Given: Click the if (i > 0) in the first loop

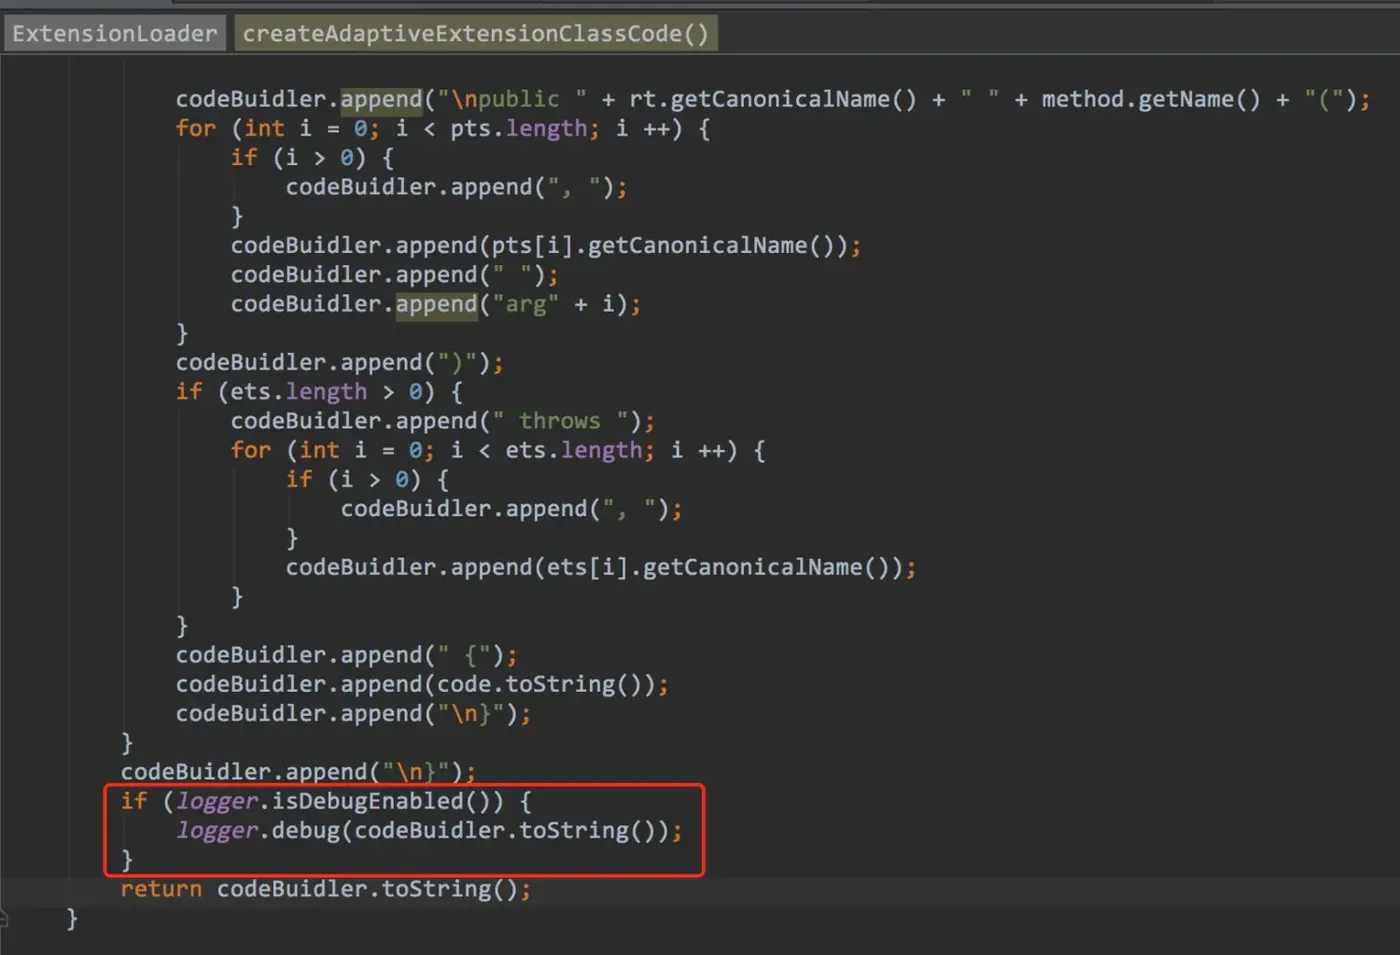Looking at the screenshot, I should pos(312,157).
